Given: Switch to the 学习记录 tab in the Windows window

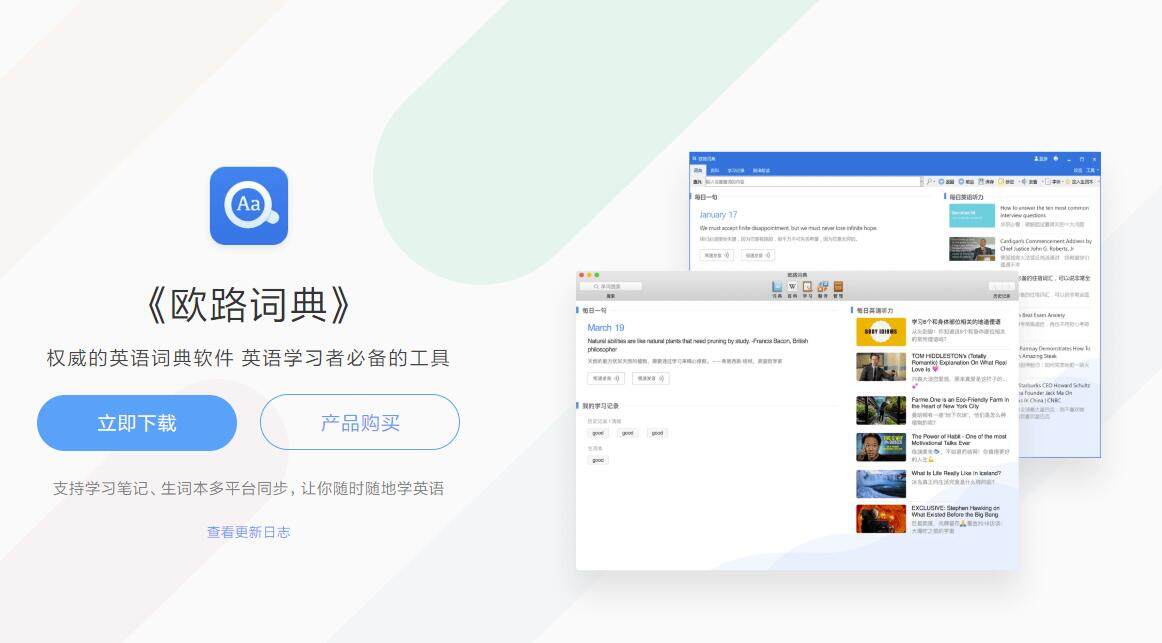Looking at the screenshot, I should [736, 170].
